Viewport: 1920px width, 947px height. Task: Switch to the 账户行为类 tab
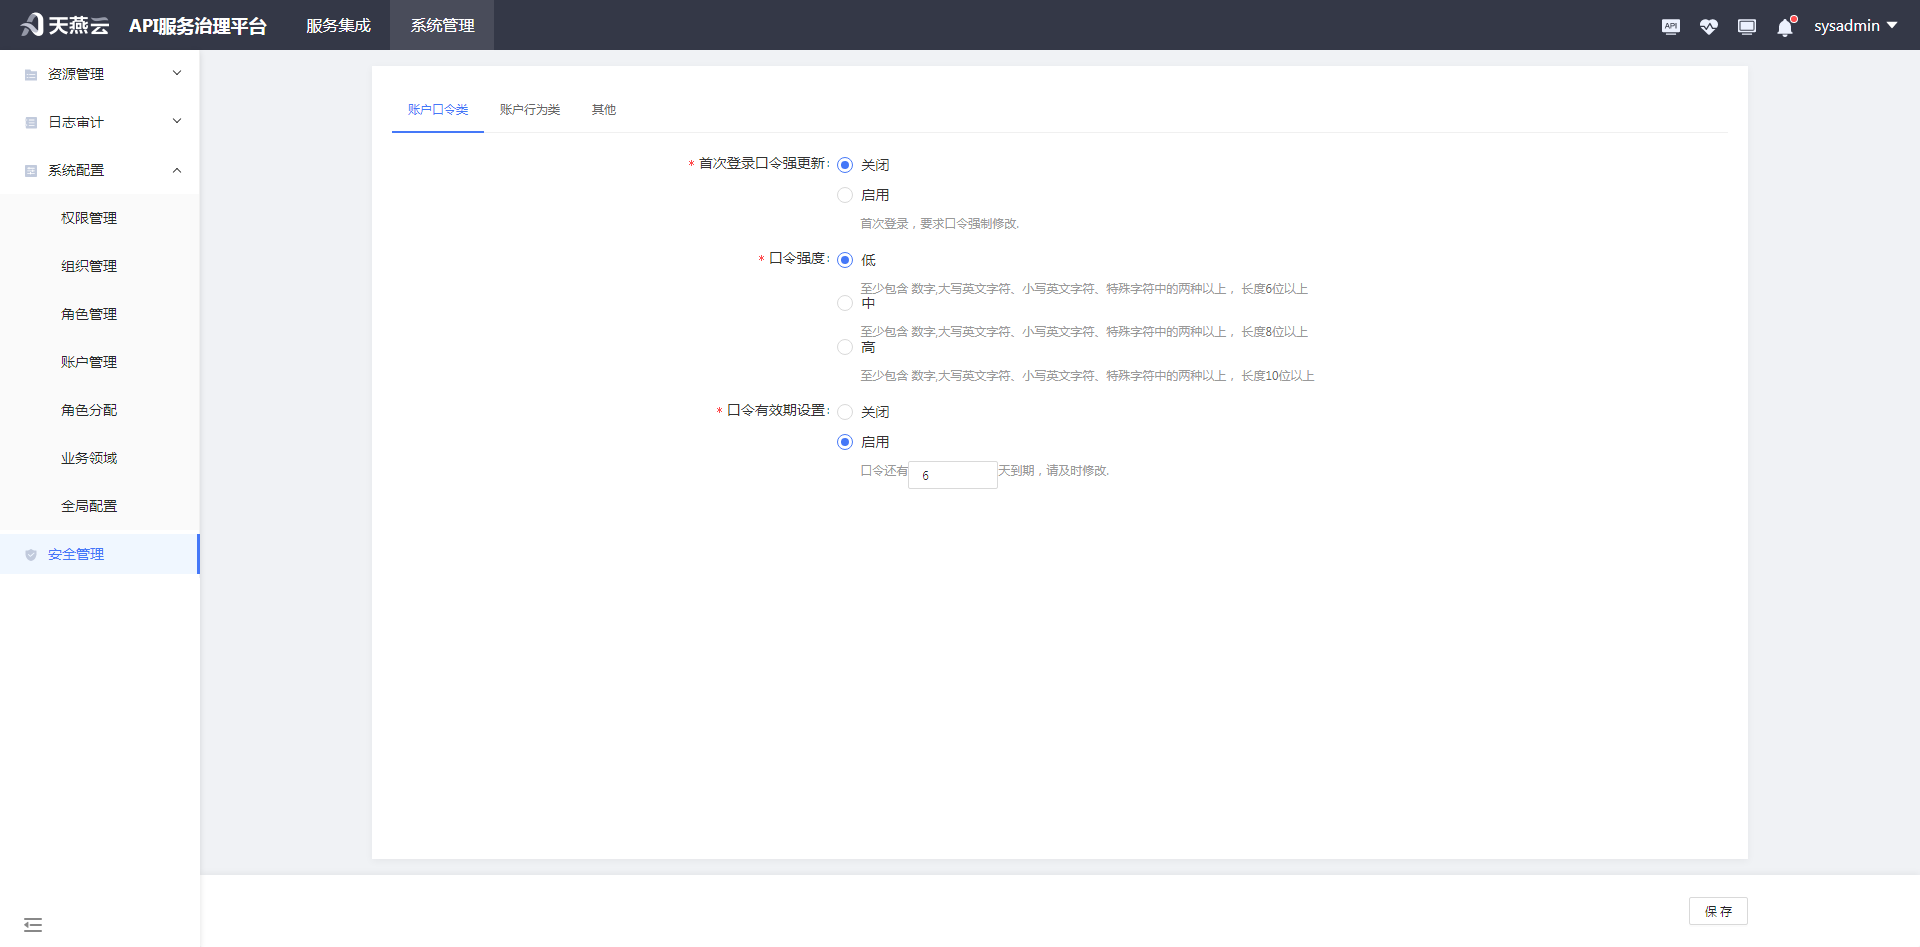(529, 110)
